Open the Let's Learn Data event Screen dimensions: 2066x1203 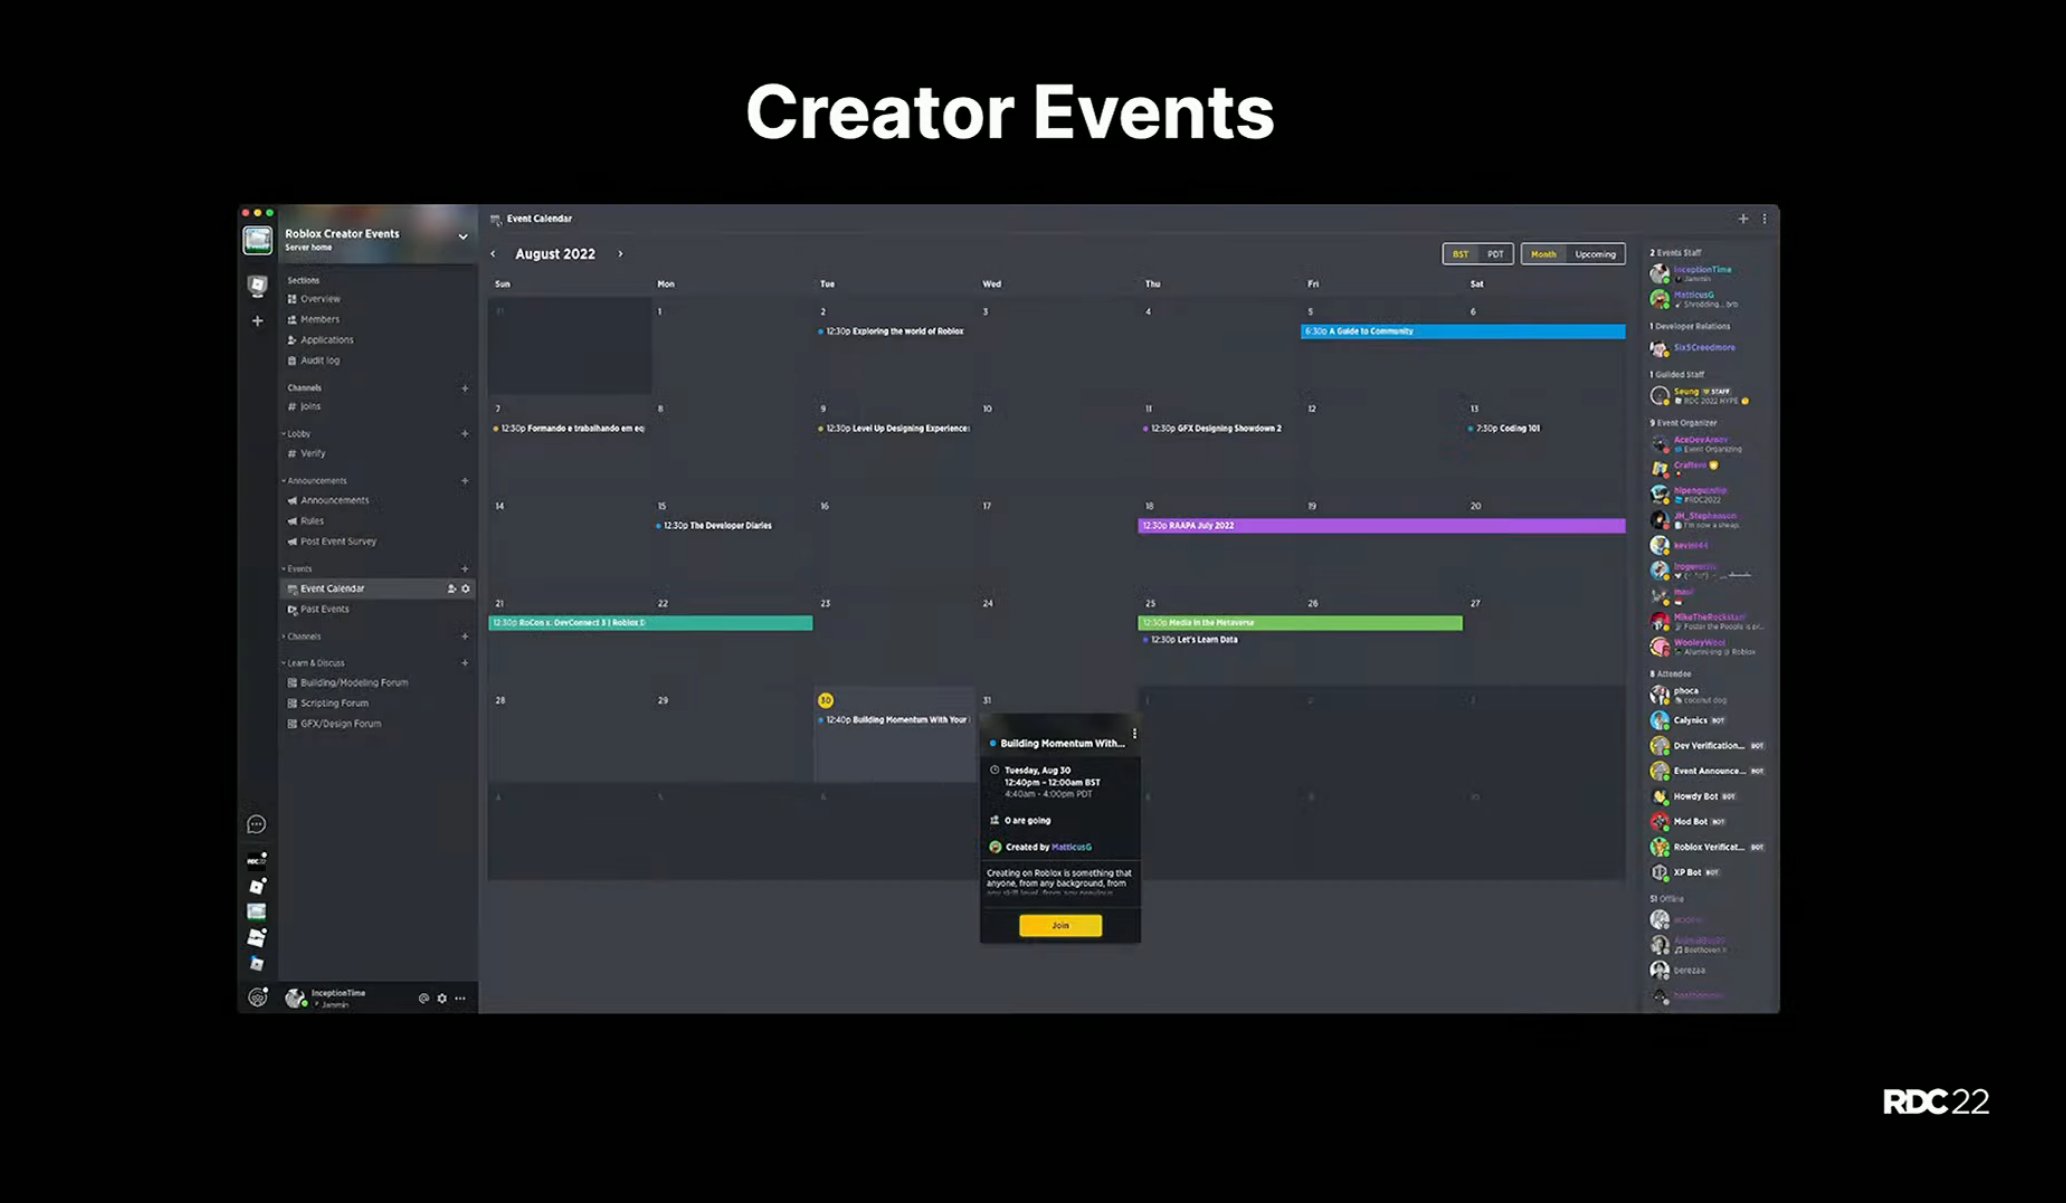1190,639
